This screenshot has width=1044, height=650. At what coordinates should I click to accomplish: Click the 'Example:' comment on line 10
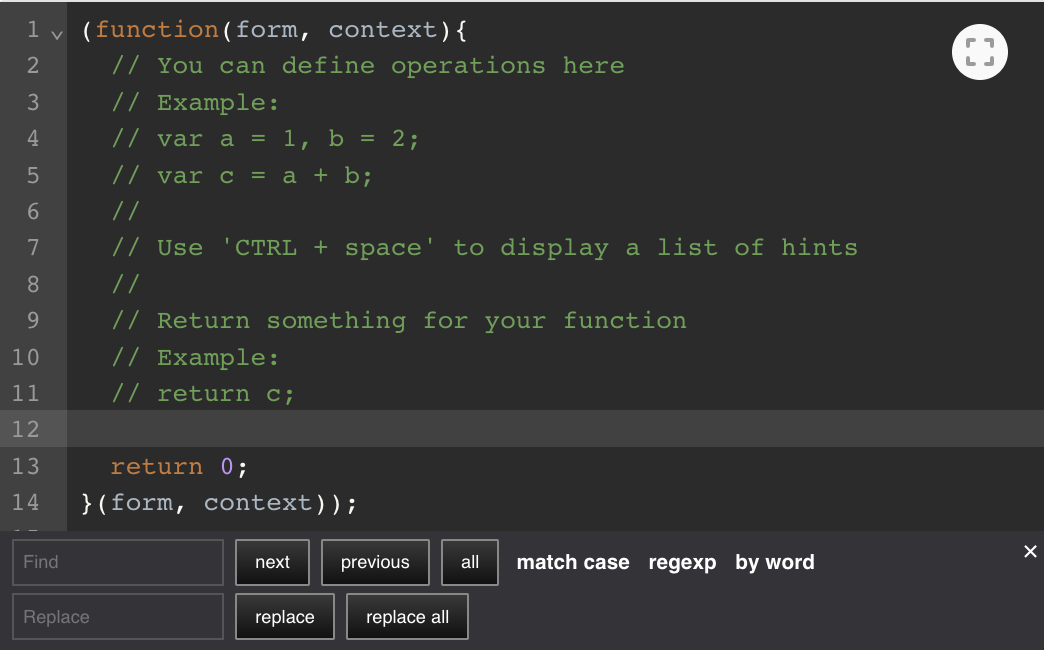195,358
